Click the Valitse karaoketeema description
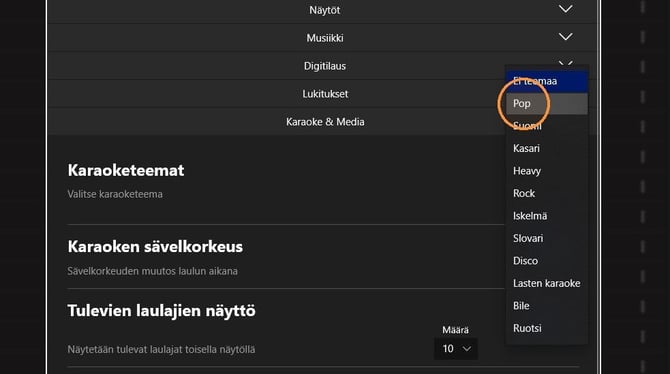 point(115,194)
